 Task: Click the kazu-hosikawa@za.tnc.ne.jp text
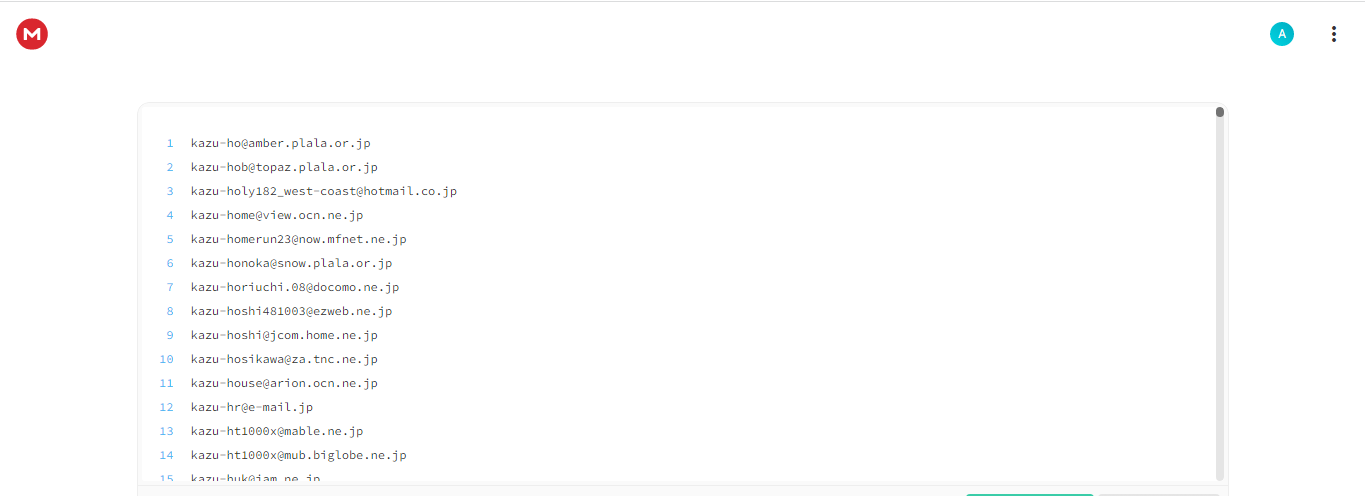[x=284, y=359]
